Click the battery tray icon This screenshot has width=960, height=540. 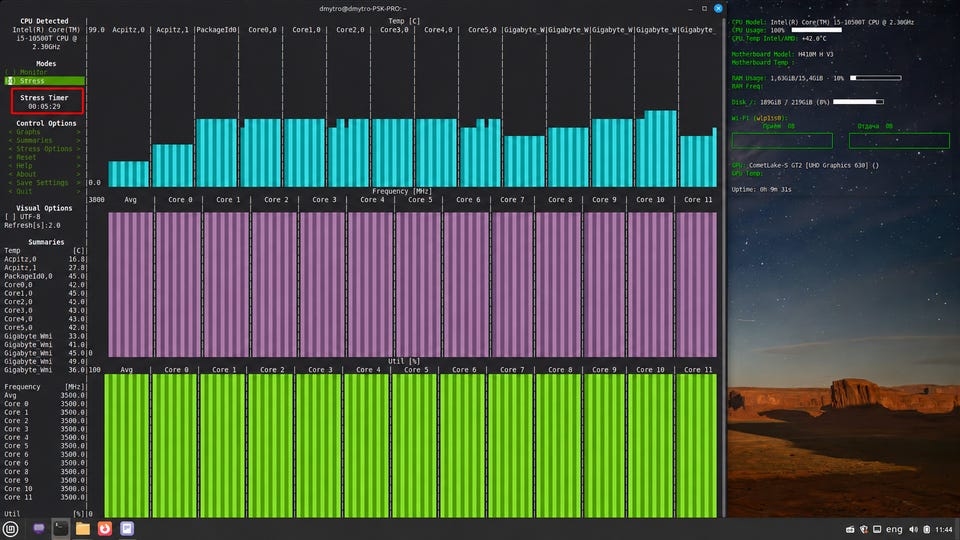pos(927,530)
